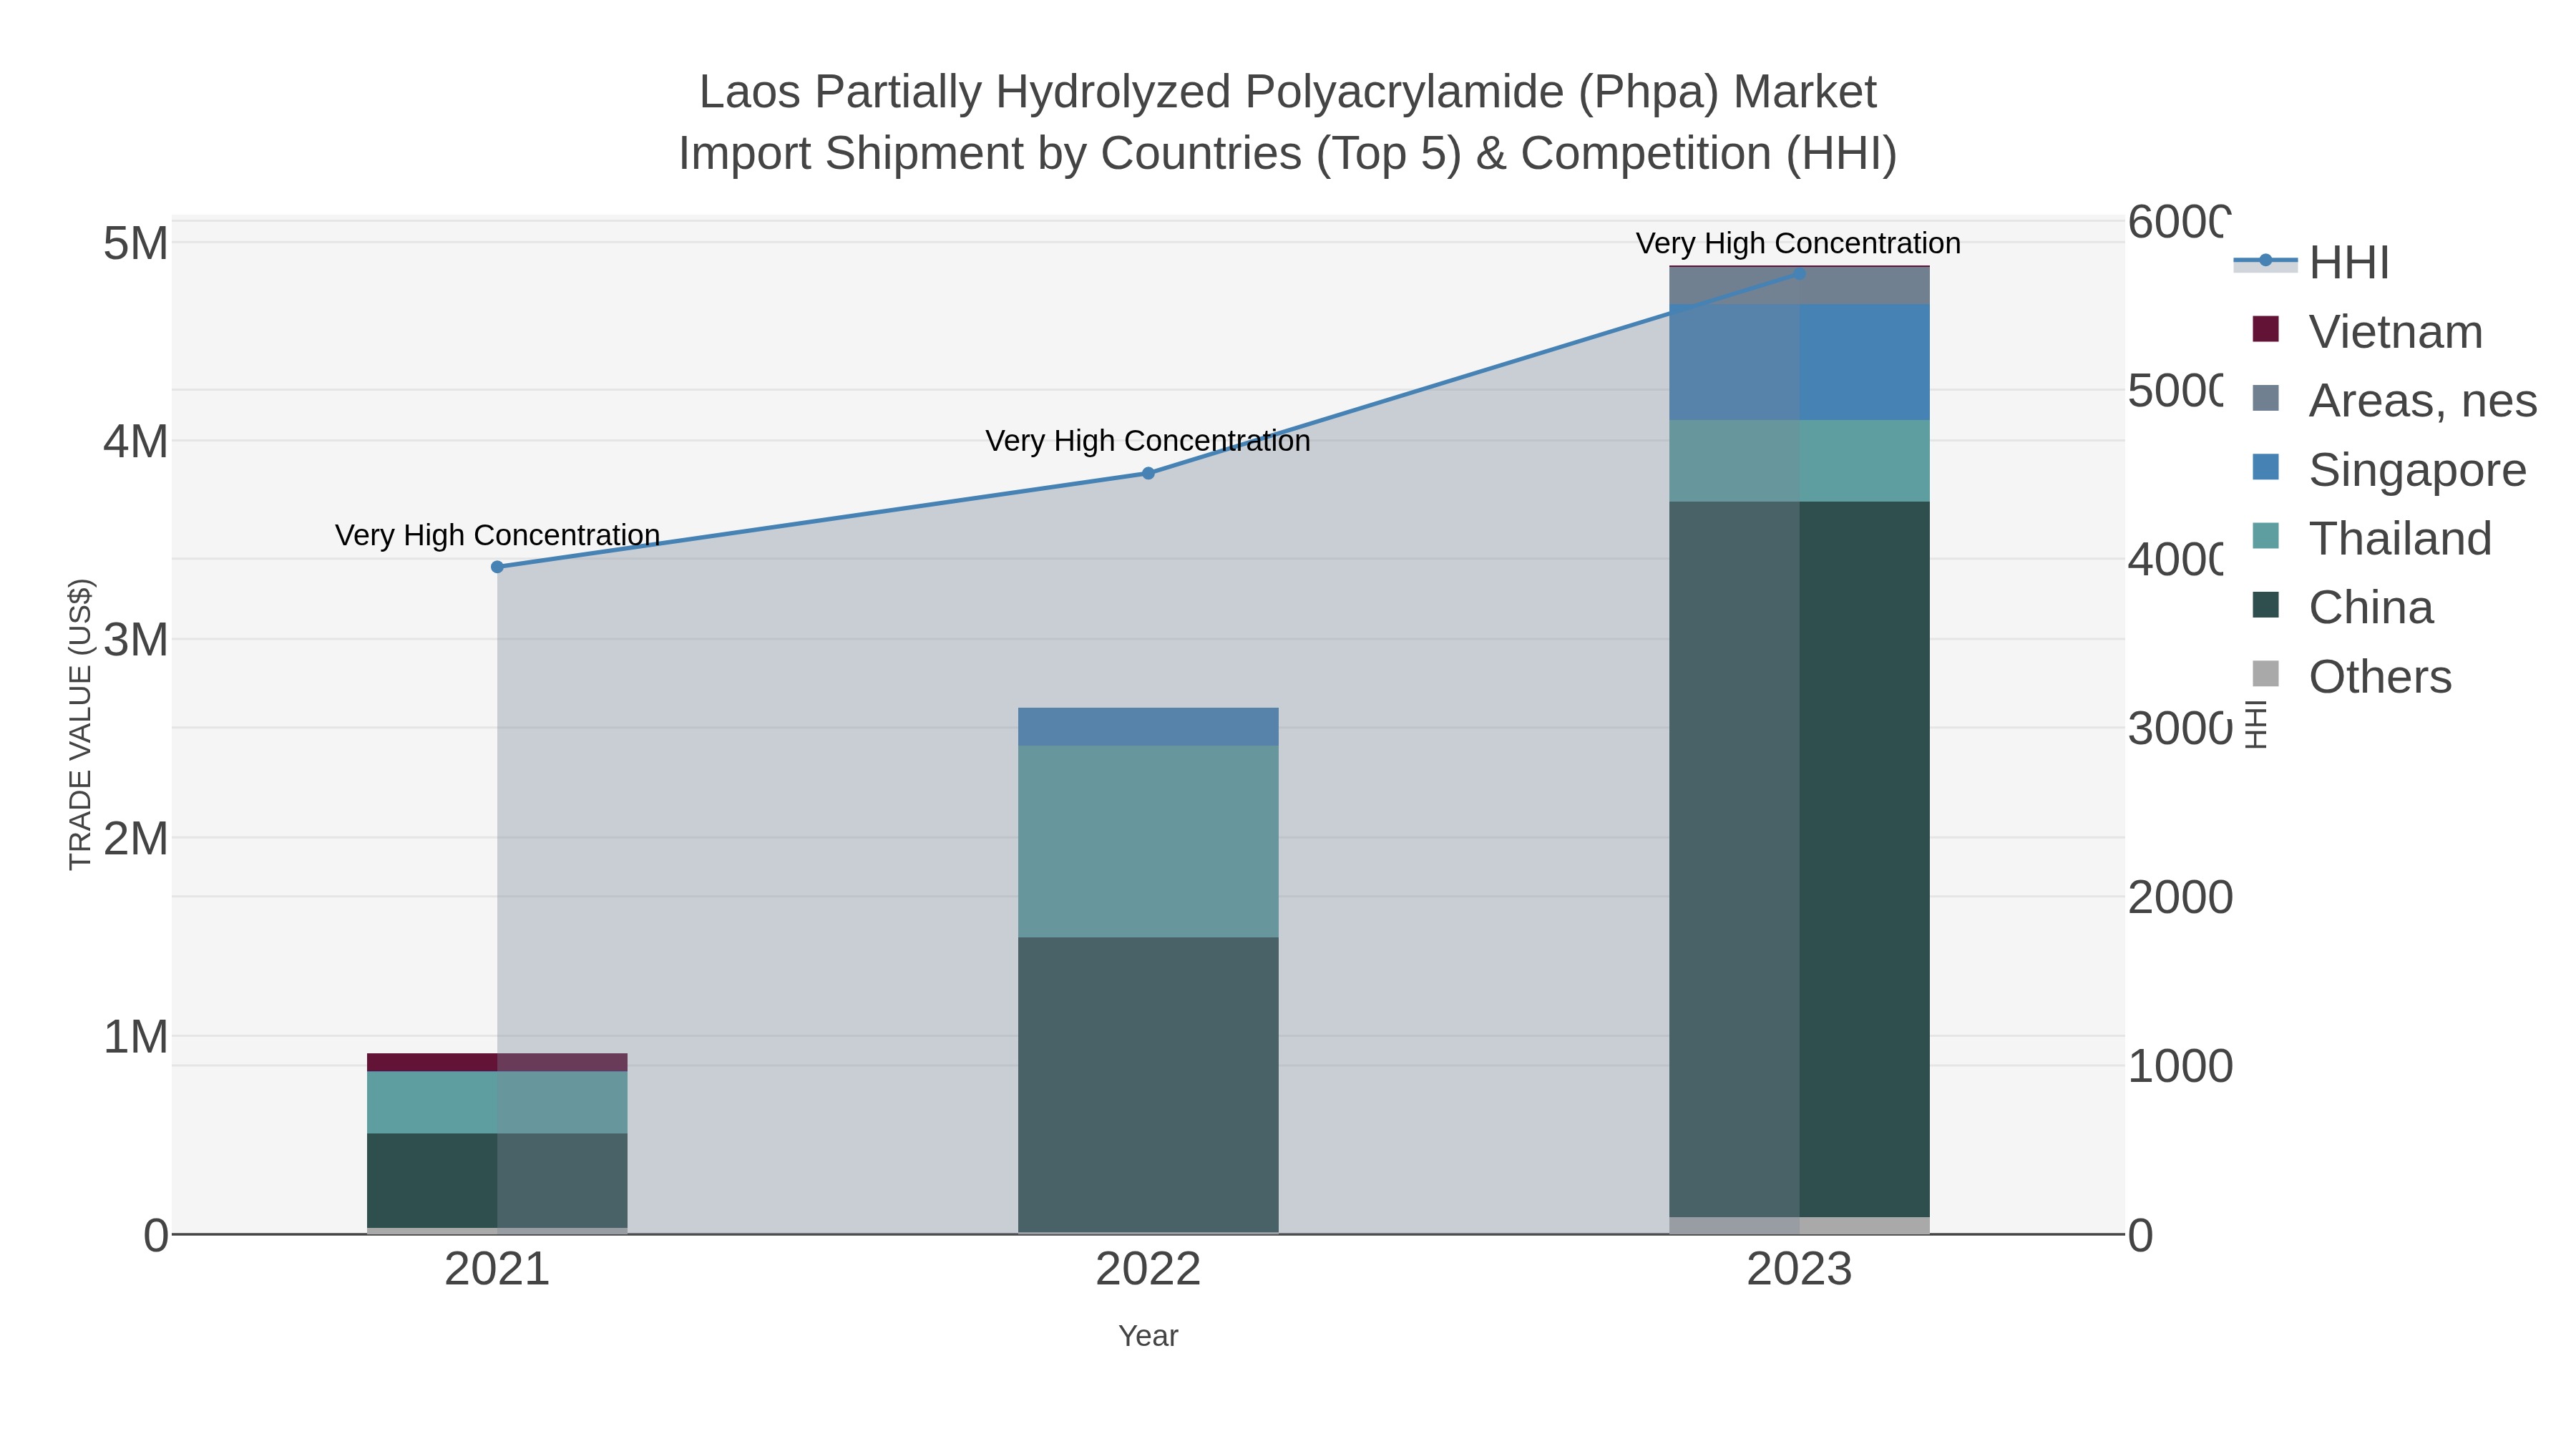Image resolution: width=2576 pixels, height=1449 pixels.
Task: Click the 2022 Very High Concentration annotation
Action: pos(1148,441)
